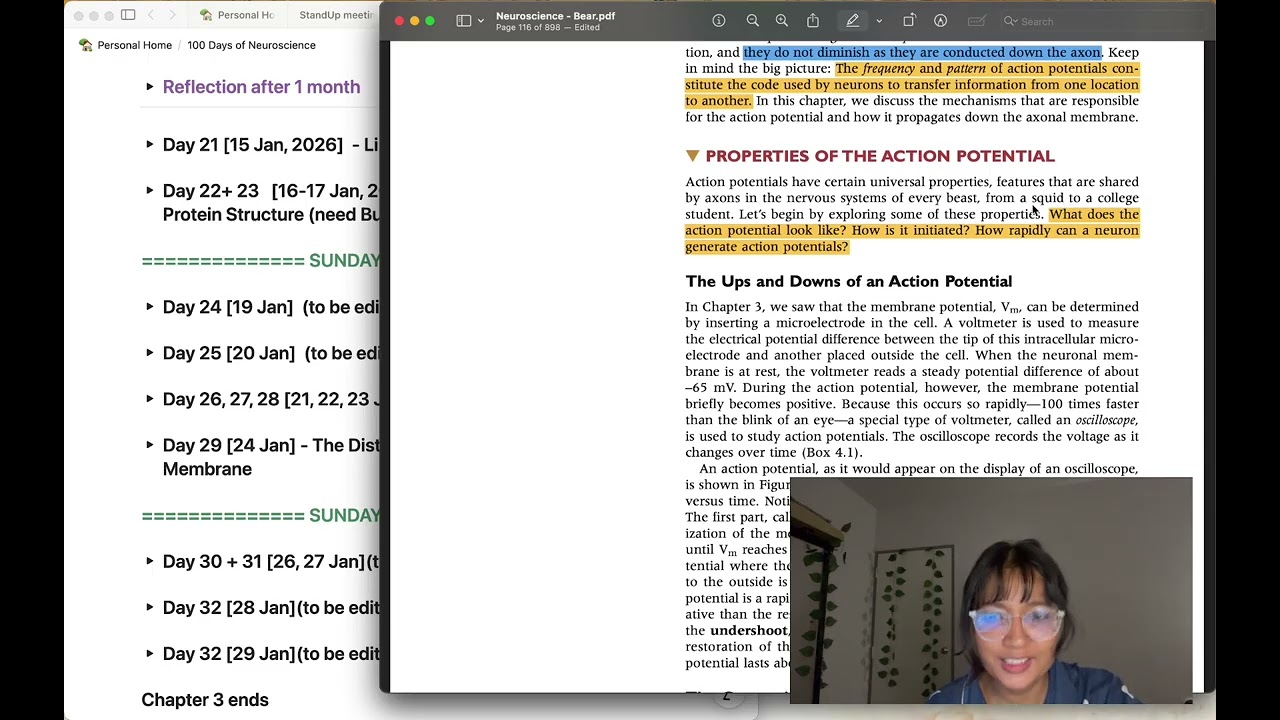Click the house icon beside the Personal Home breadcrumb
The width and height of the screenshot is (1280, 720).
[x=86, y=45]
